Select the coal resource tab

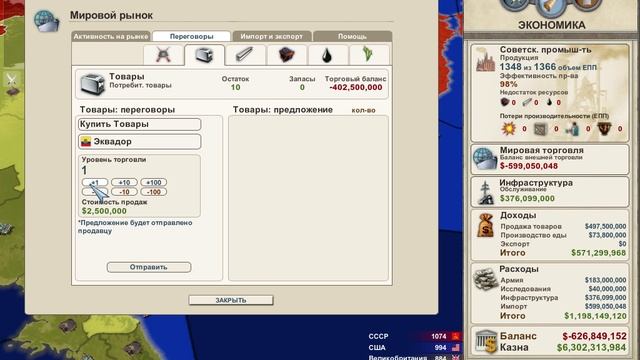[x=287, y=55]
